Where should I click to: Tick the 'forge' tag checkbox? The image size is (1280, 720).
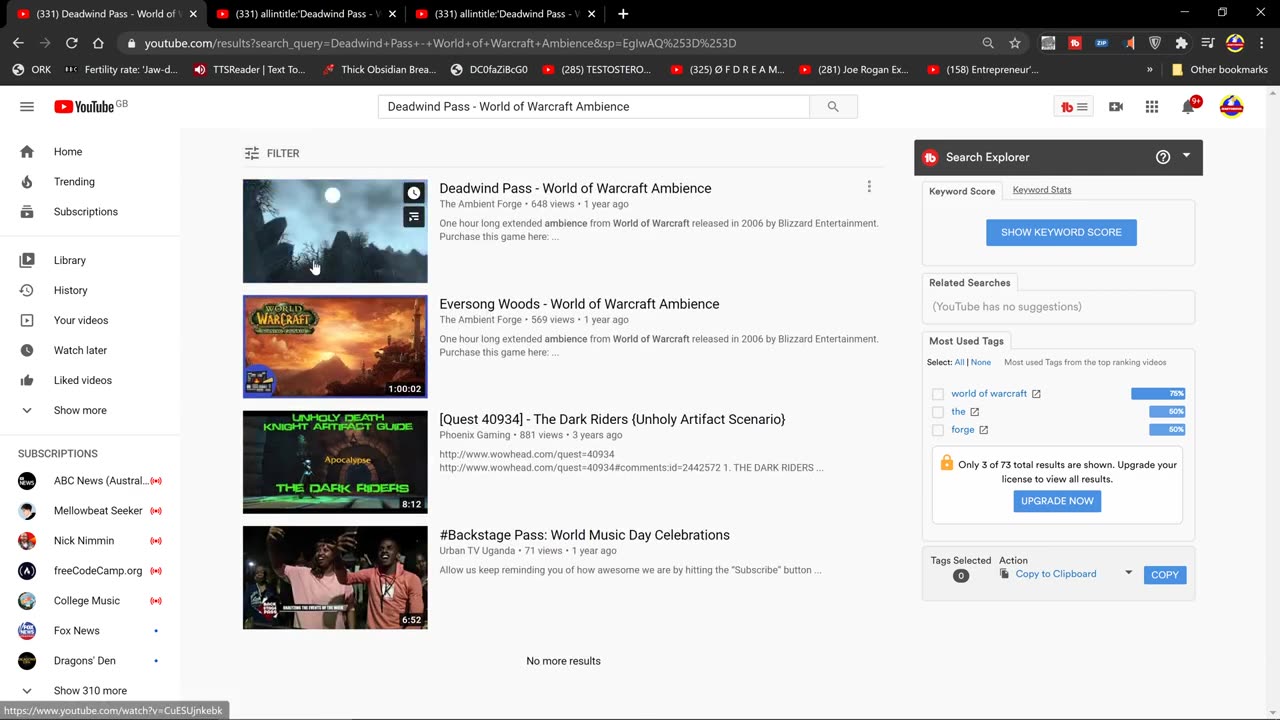pos(937,430)
